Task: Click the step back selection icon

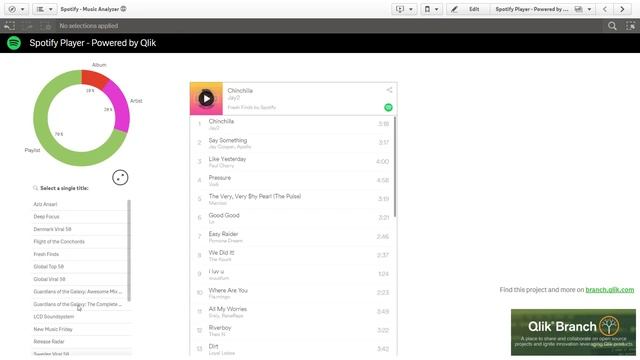Action: 9,26
